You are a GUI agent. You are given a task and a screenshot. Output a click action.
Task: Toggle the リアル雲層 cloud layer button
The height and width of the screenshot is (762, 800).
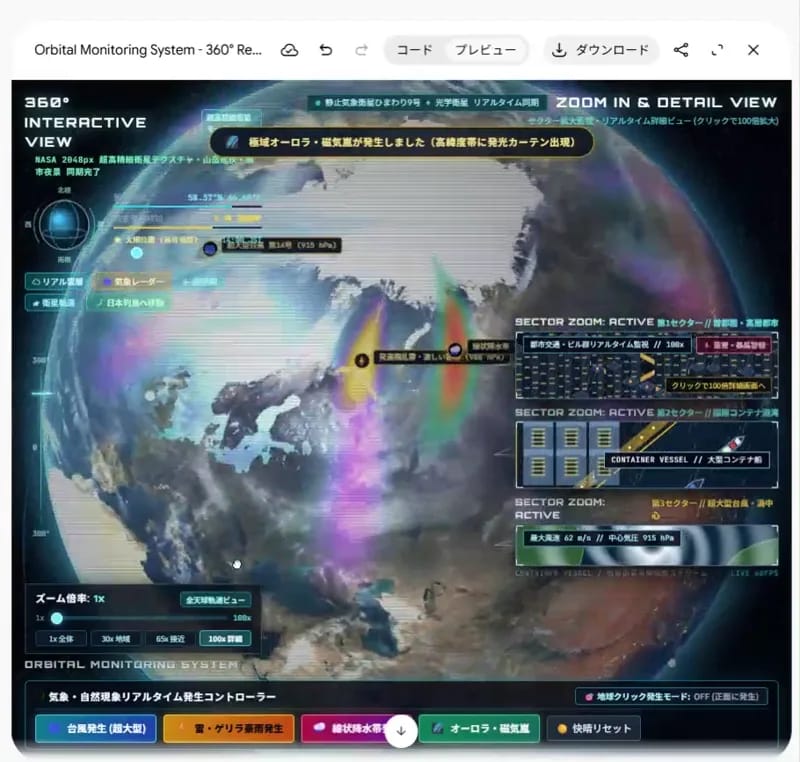(57, 282)
